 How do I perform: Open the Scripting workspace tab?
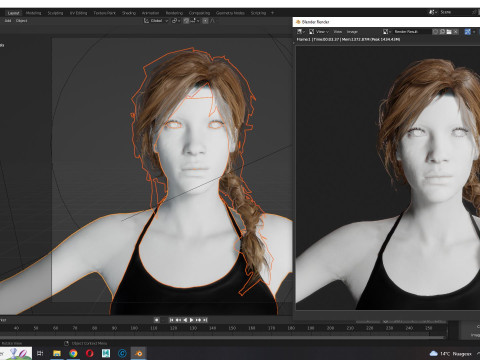click(258, 13)
